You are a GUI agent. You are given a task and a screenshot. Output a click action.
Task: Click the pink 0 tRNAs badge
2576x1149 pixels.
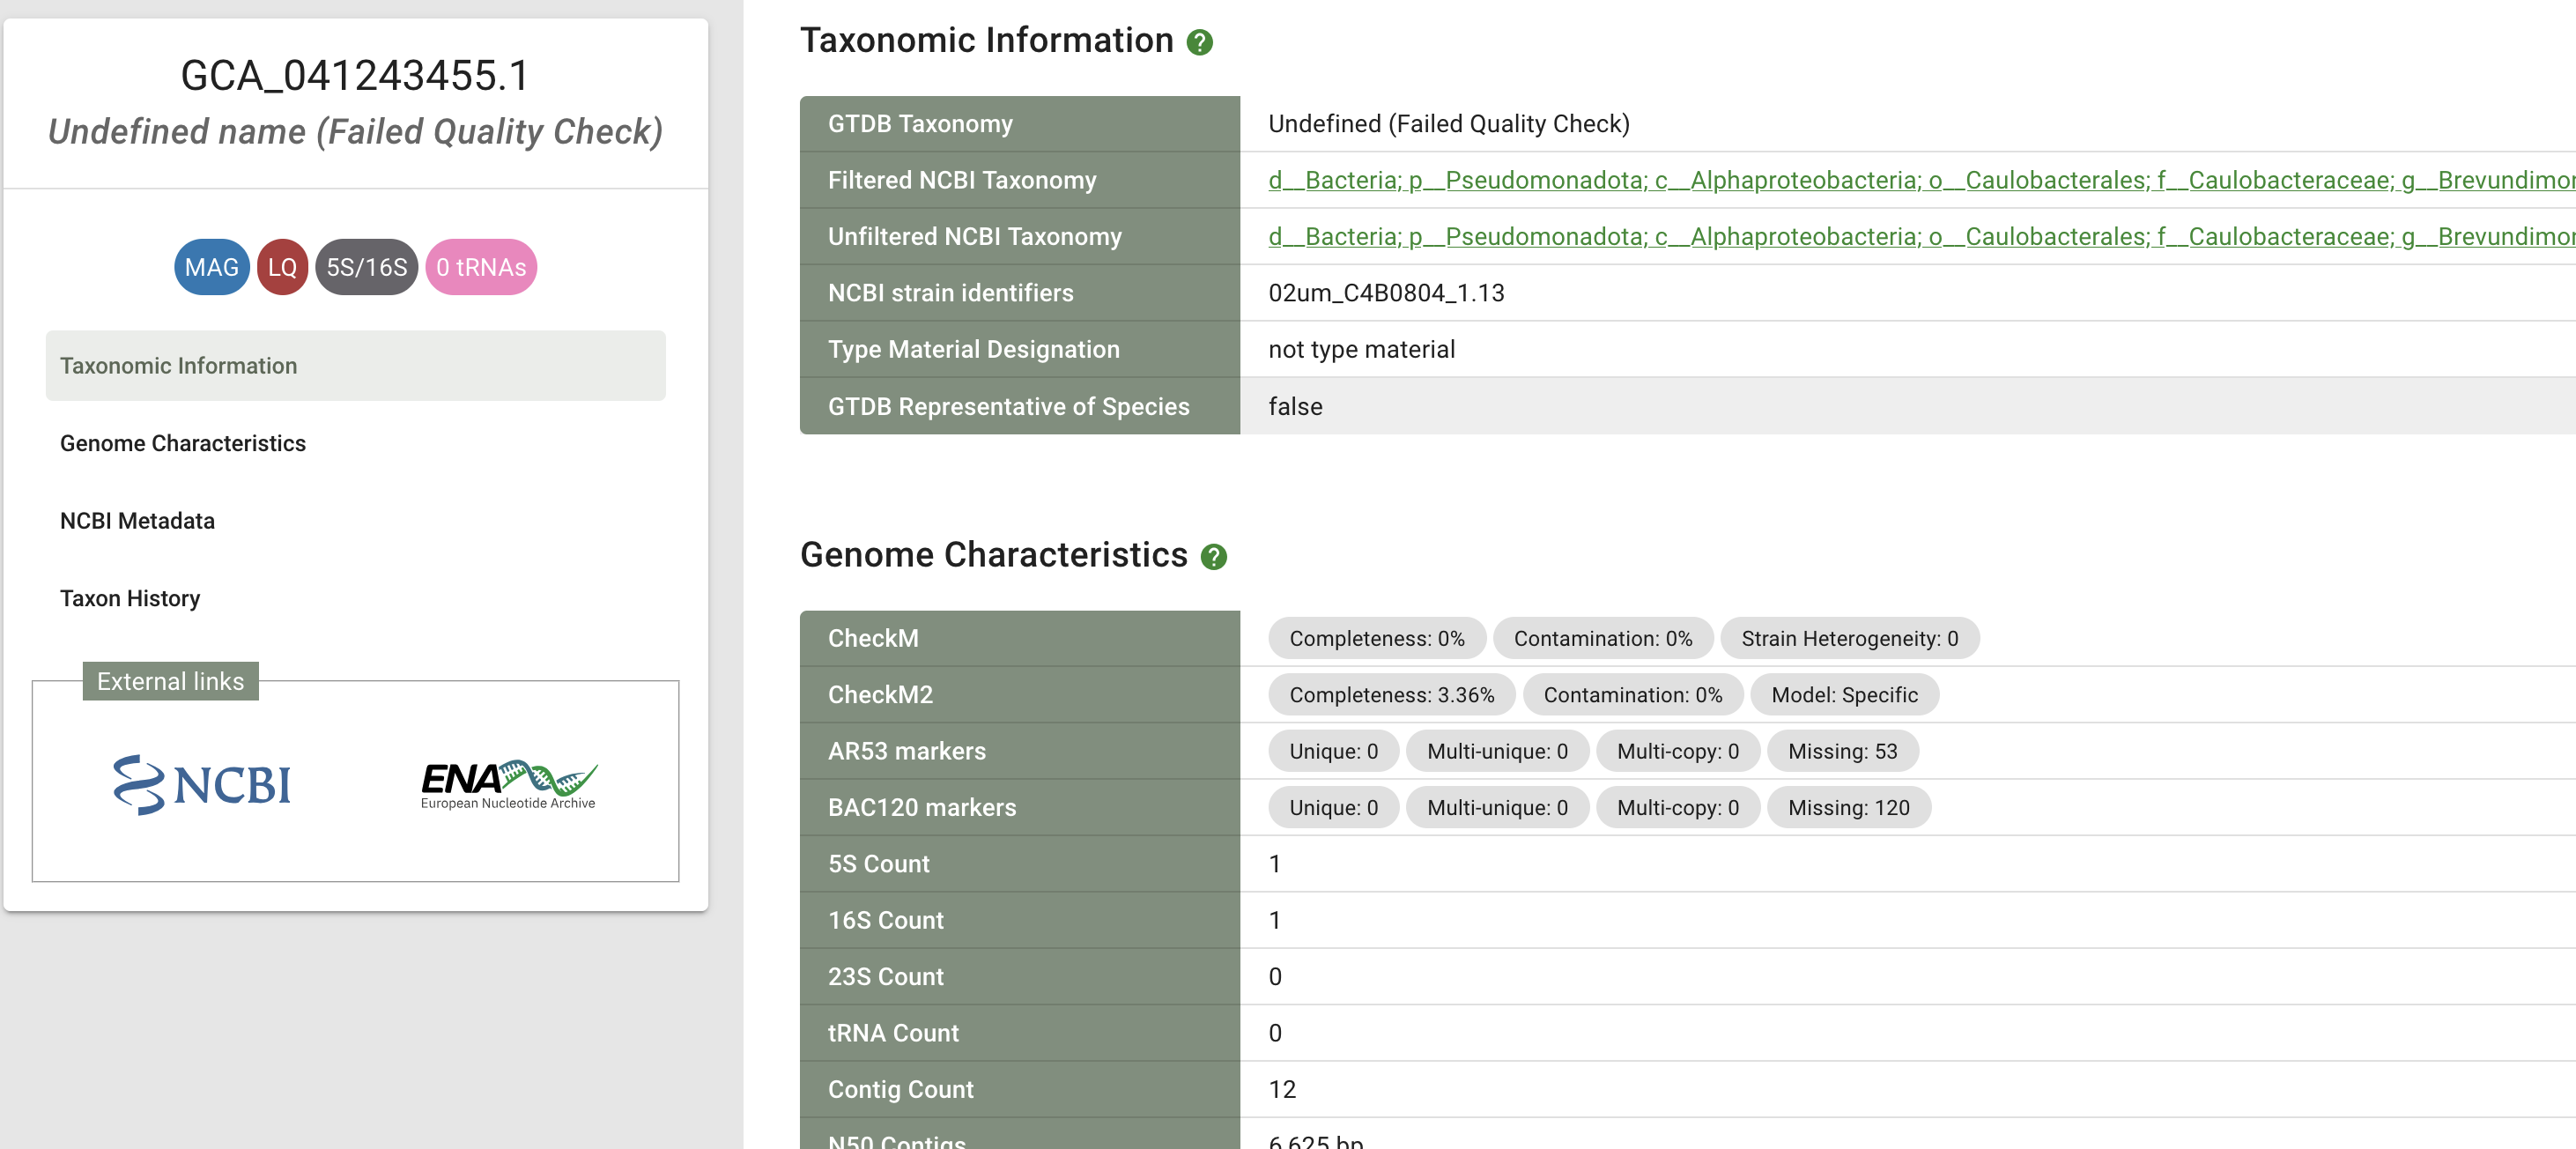[x=481, y=267]
